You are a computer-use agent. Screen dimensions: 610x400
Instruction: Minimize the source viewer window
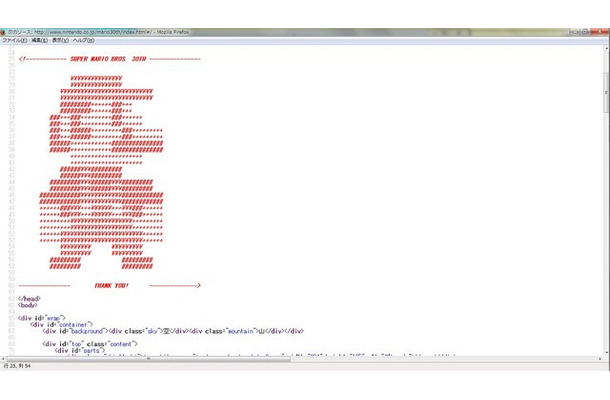pos(575,32)
